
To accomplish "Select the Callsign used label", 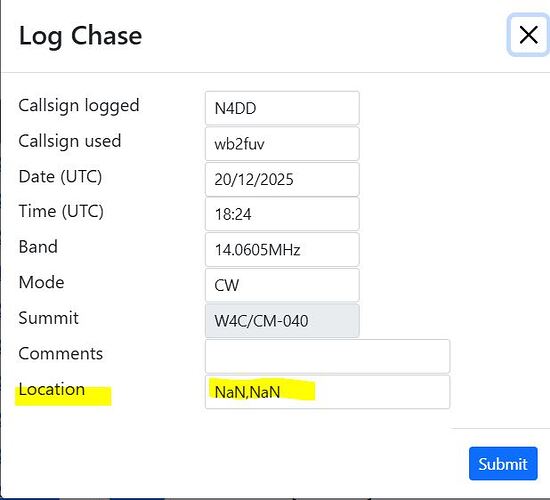I will tap(70, 141).
